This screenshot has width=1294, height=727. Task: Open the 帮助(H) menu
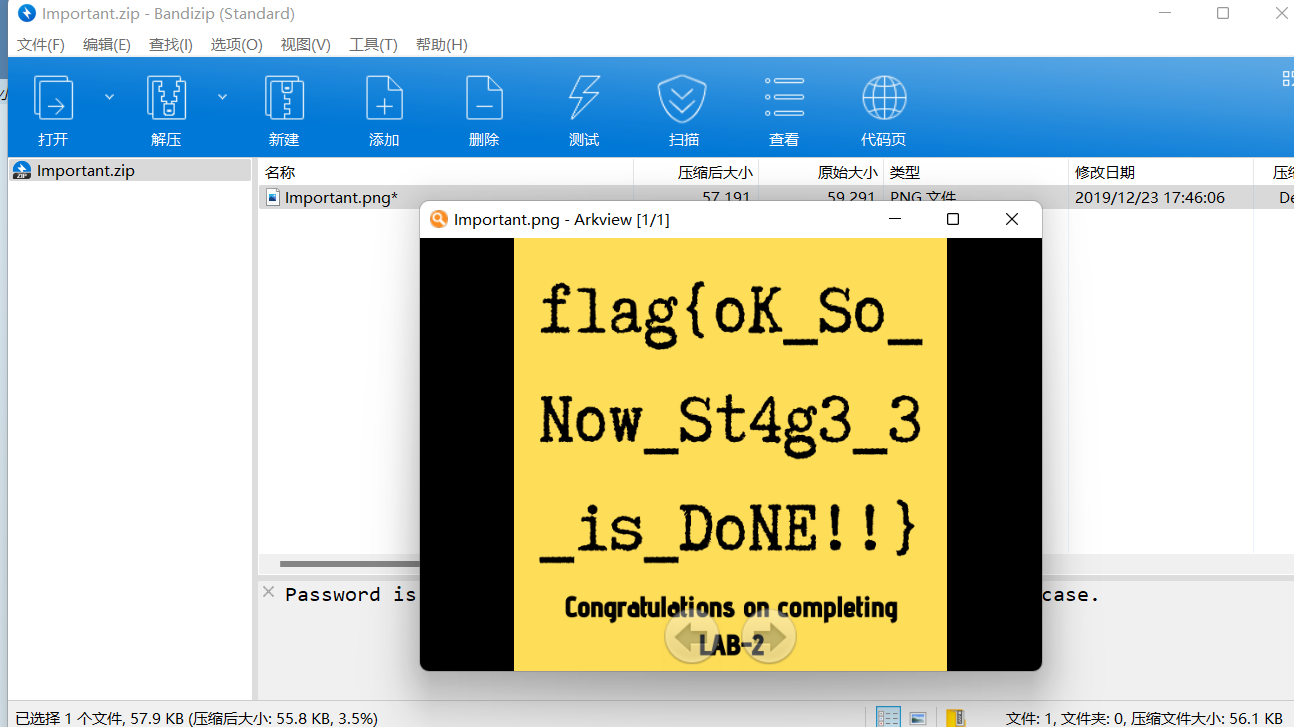[x=441, y=45]
